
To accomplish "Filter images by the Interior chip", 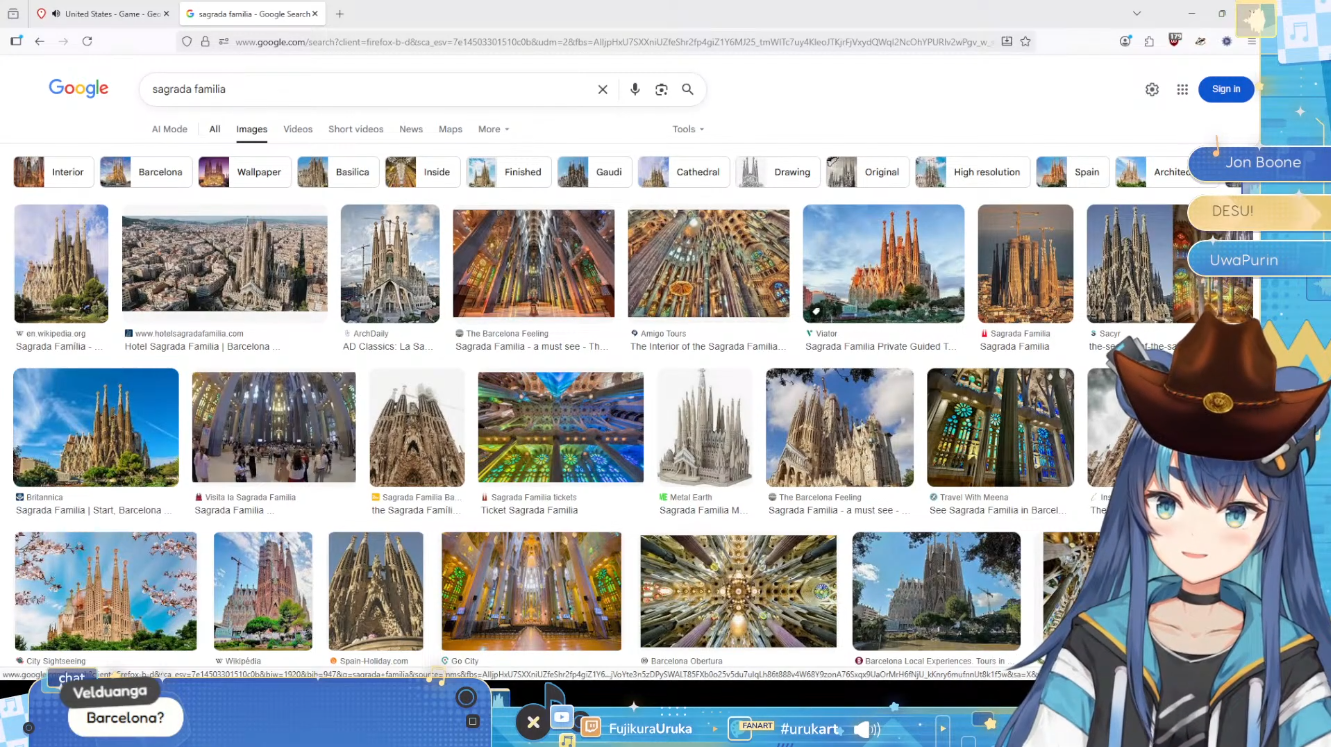I will point(54,172).
